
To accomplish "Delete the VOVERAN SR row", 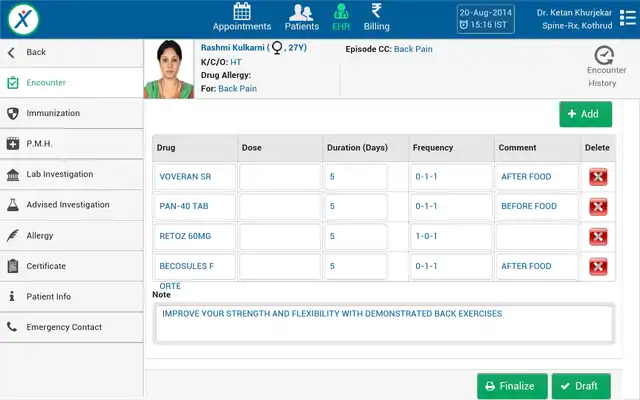I will 598,177.
